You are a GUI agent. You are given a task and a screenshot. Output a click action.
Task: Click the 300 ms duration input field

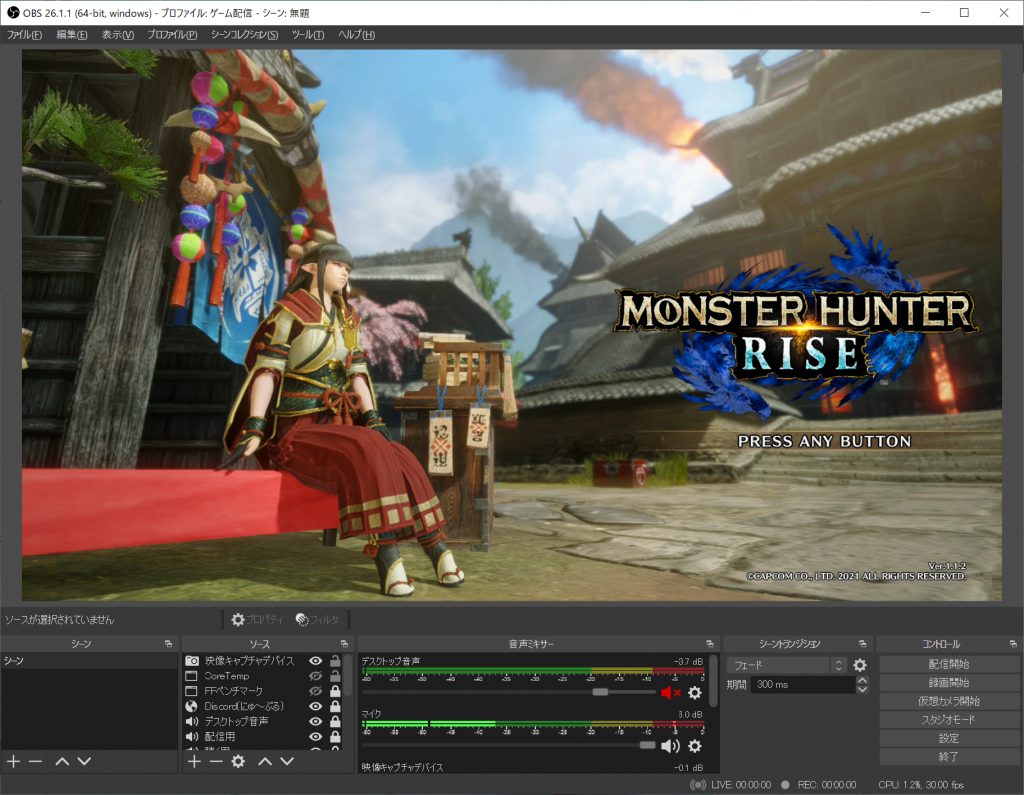point(803,685)
